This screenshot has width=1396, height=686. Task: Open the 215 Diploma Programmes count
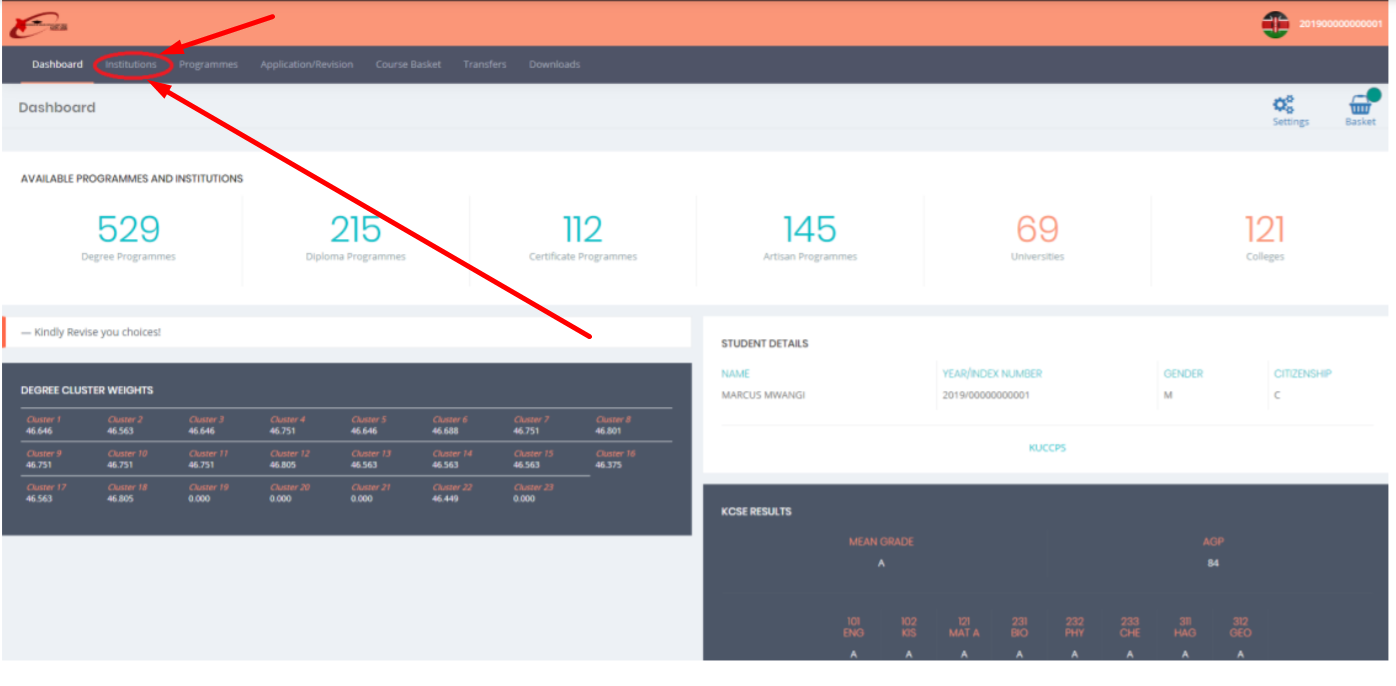tap(356, 230)
